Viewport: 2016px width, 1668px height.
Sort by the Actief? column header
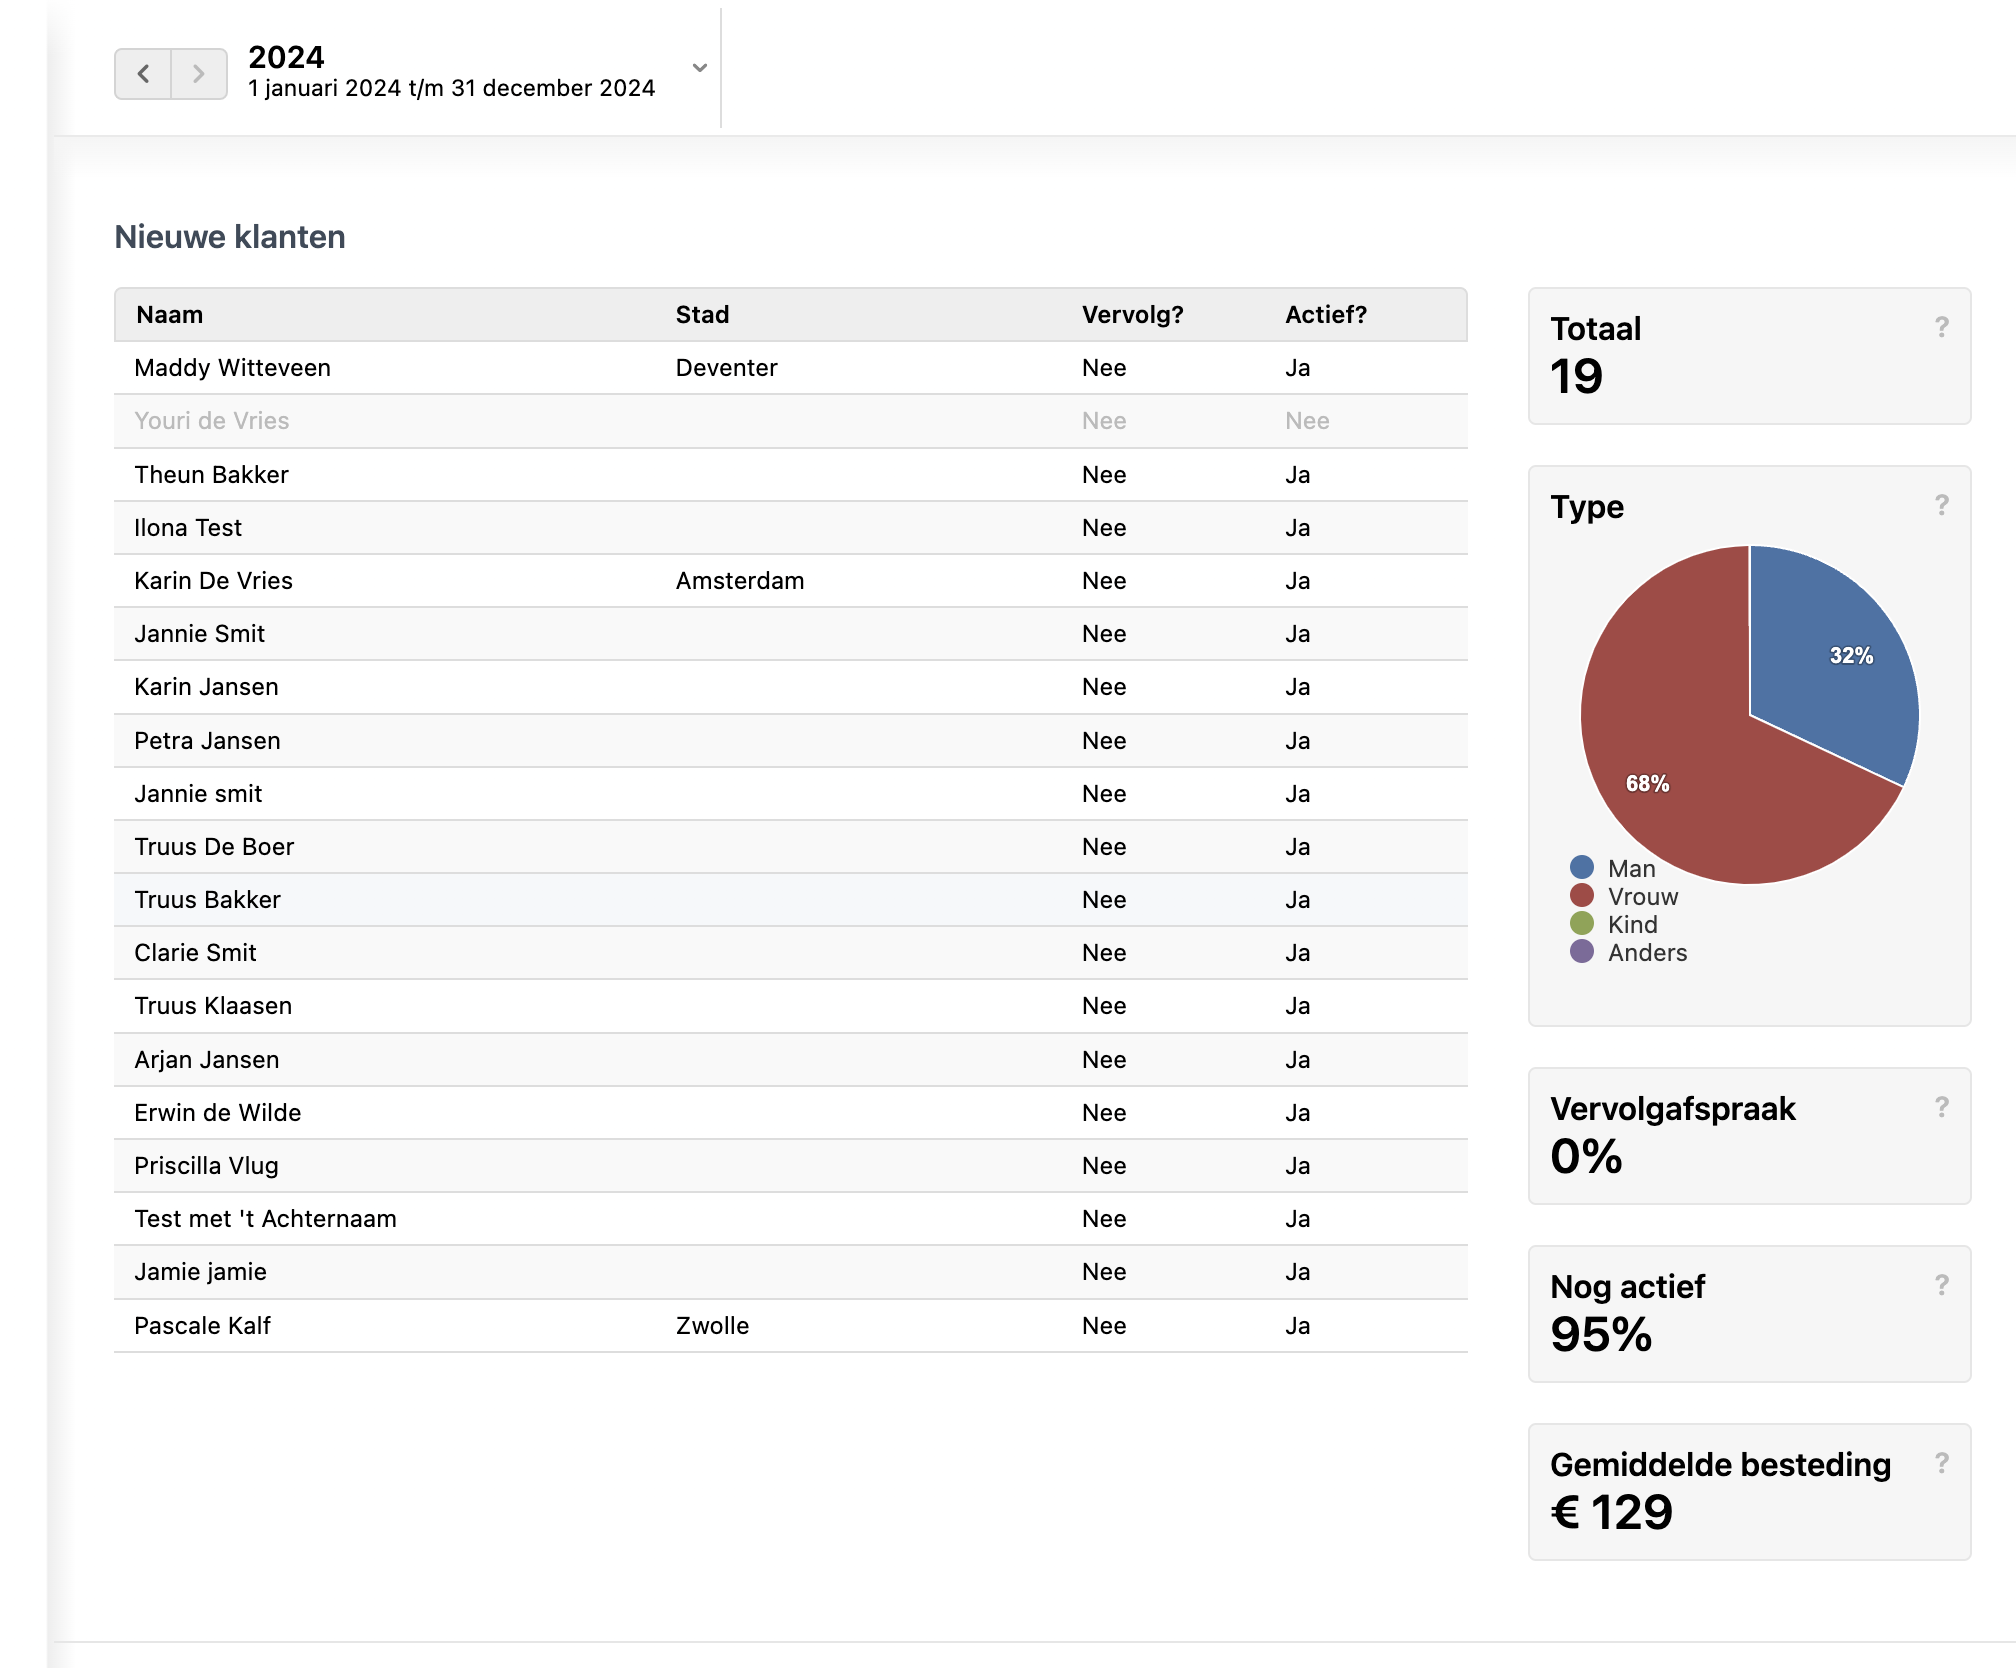click(1325, 315)
